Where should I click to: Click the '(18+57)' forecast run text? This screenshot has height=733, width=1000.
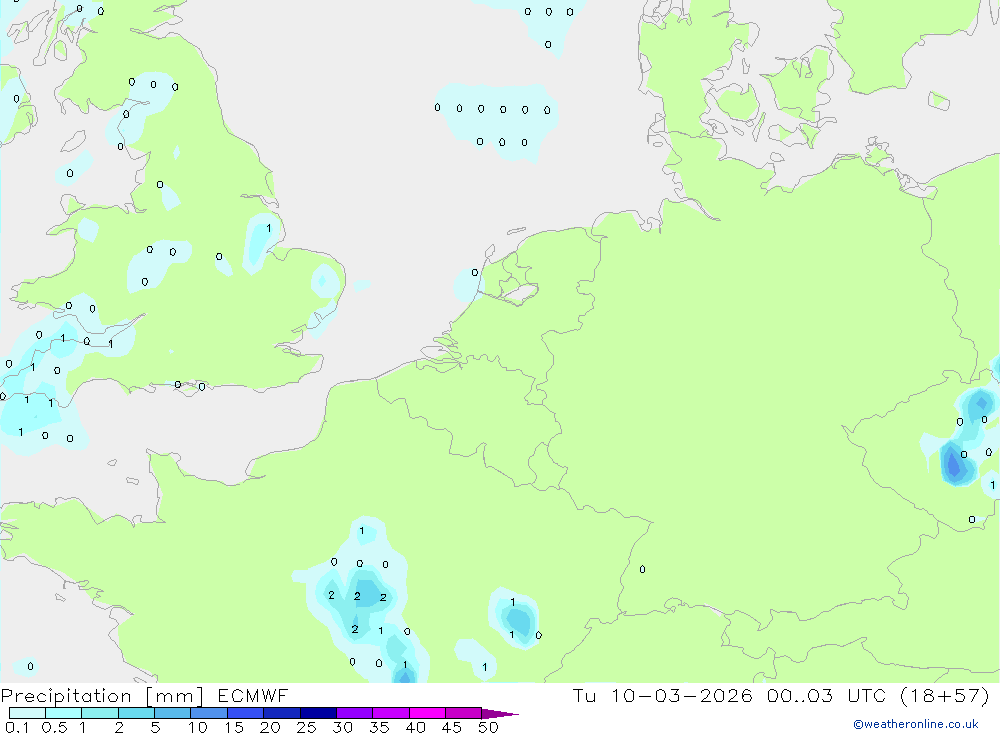point(945,695)
